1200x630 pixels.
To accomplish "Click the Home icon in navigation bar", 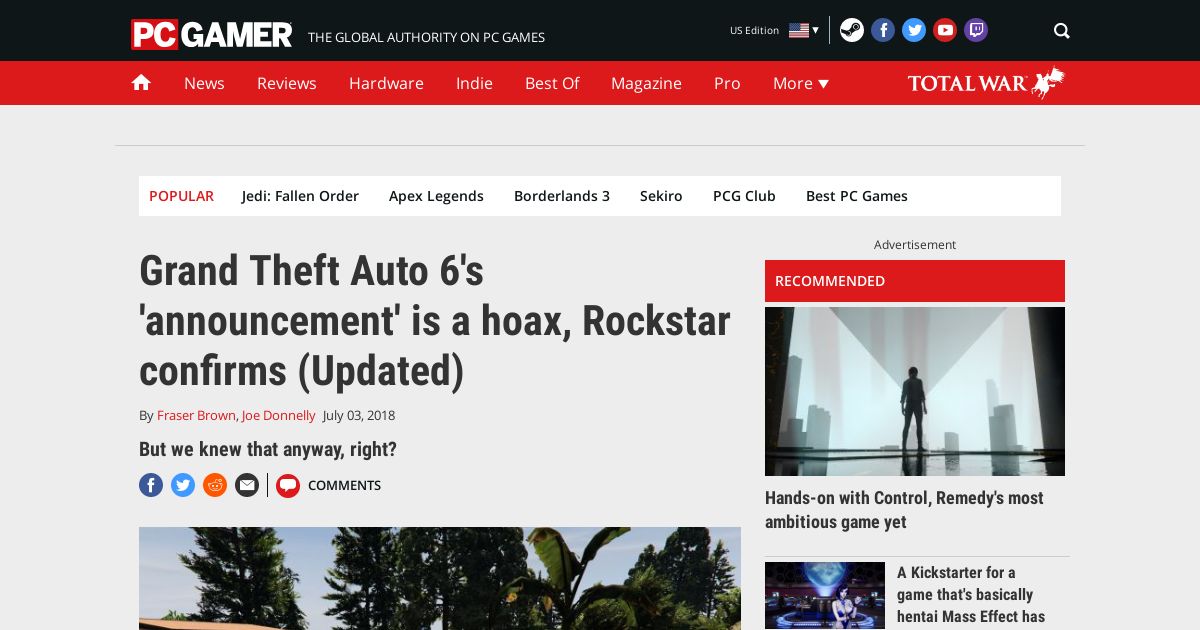I will (141, 83).
